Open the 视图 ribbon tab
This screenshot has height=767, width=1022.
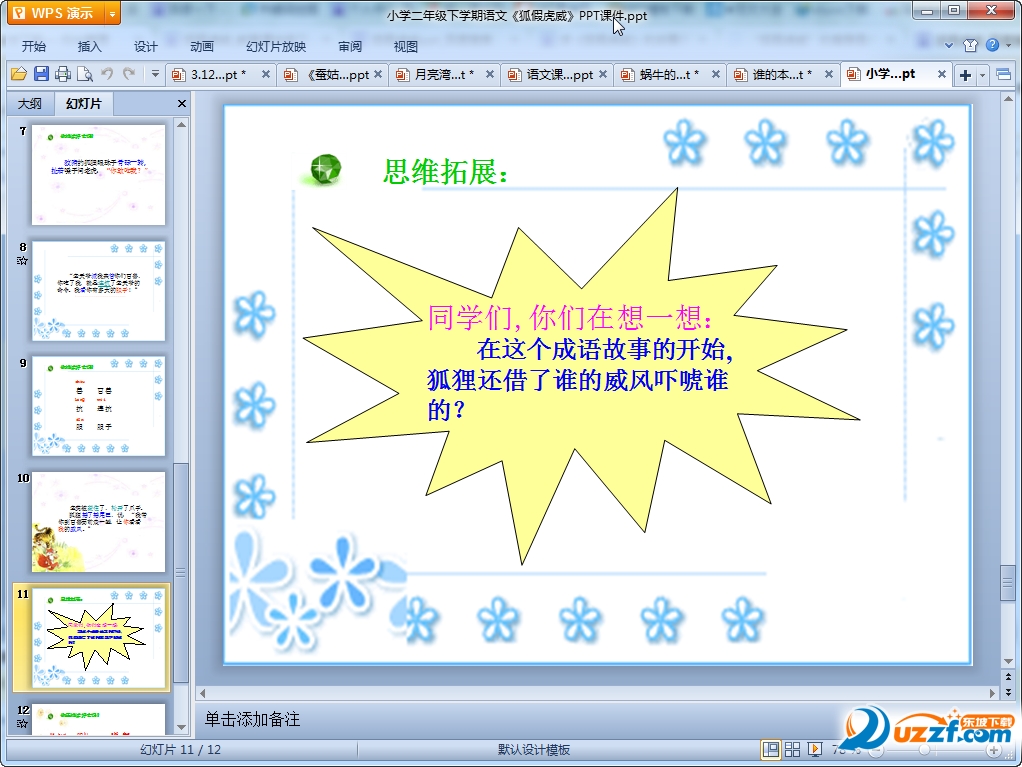coord(405,46)
